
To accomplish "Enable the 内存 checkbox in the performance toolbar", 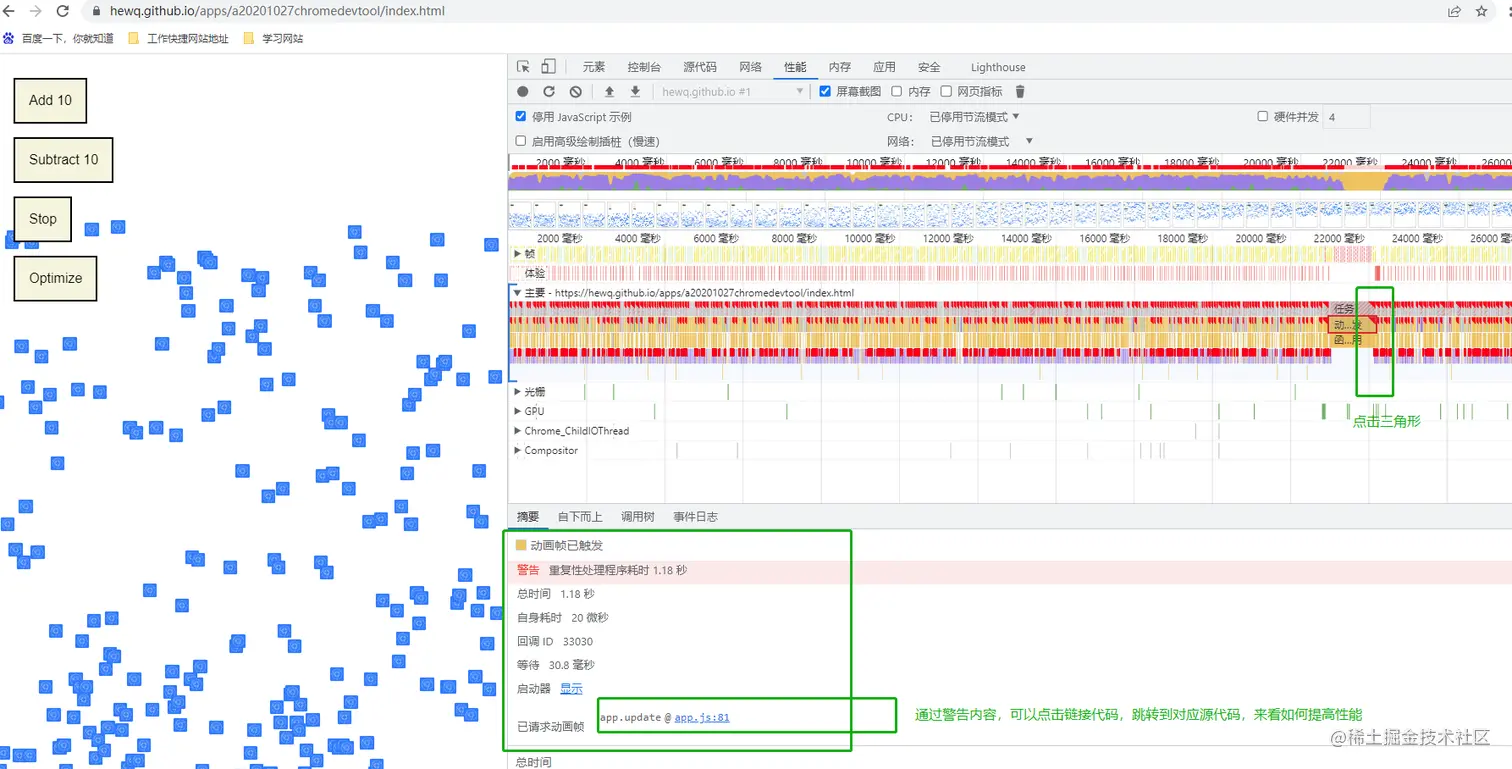I will coord(897,92).
